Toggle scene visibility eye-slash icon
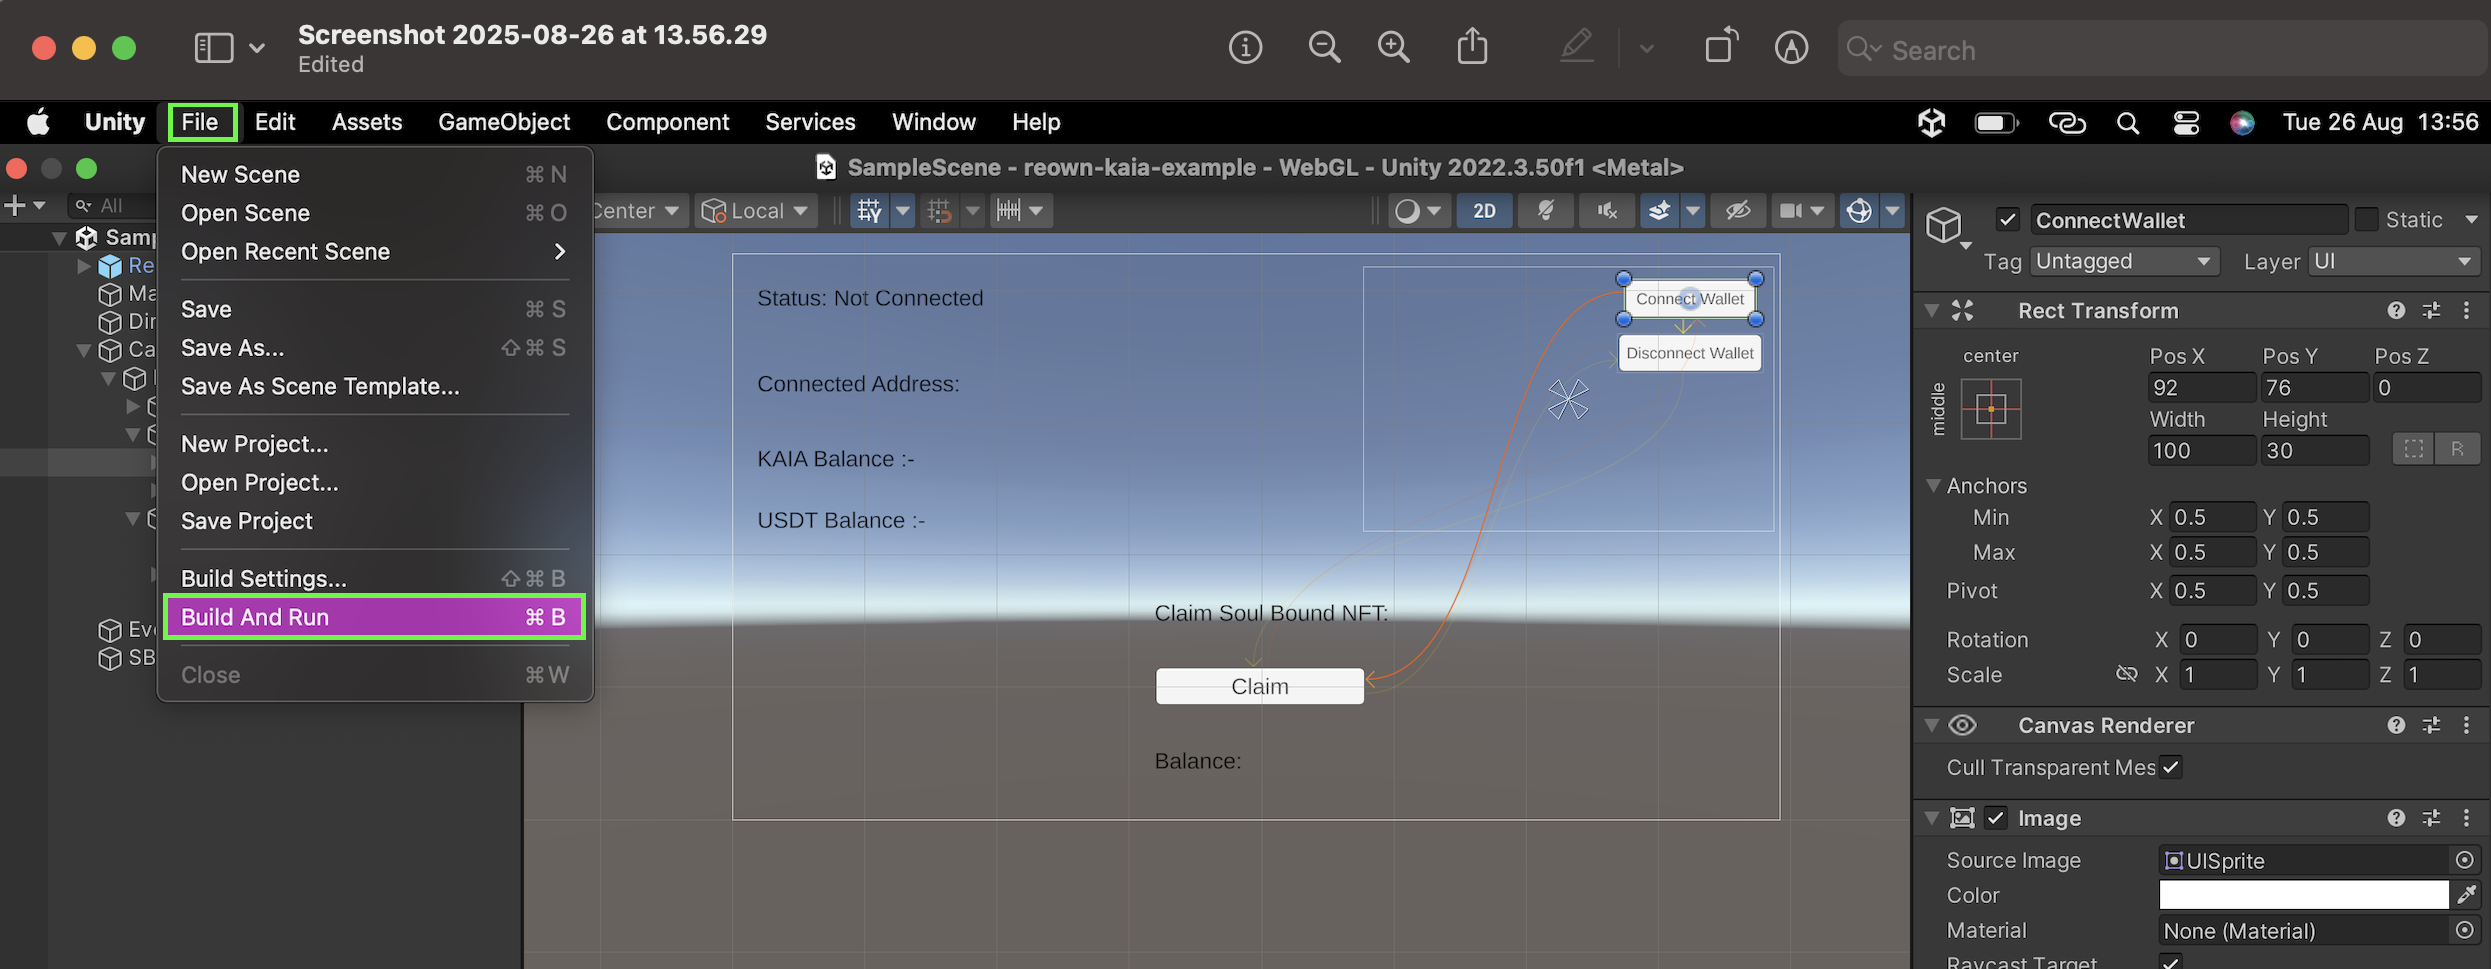The image size is (2491, 969). point(1737,211)
